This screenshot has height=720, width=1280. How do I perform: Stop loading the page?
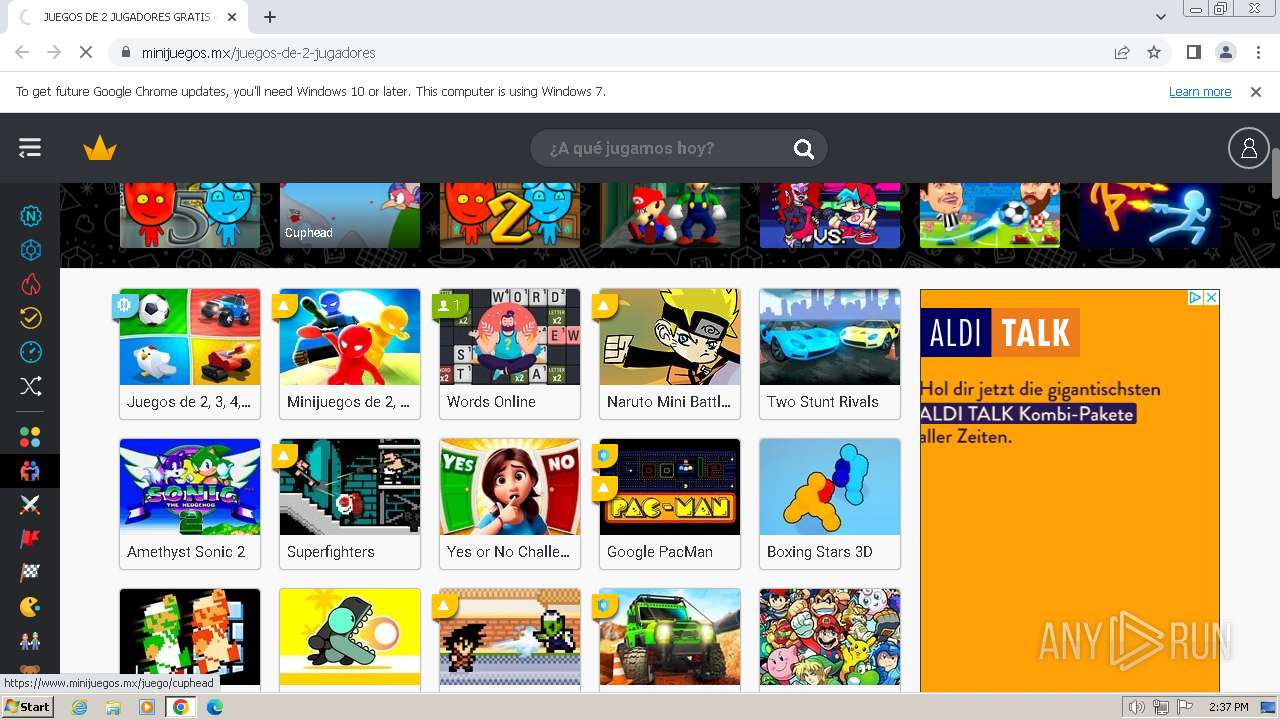pyautogui.click(x=86, y=52)
